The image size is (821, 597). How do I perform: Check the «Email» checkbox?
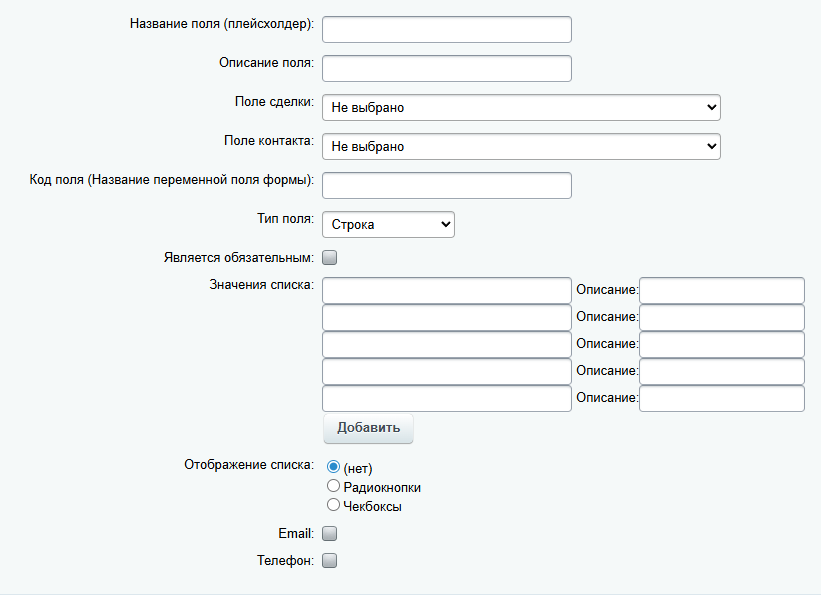330,533
